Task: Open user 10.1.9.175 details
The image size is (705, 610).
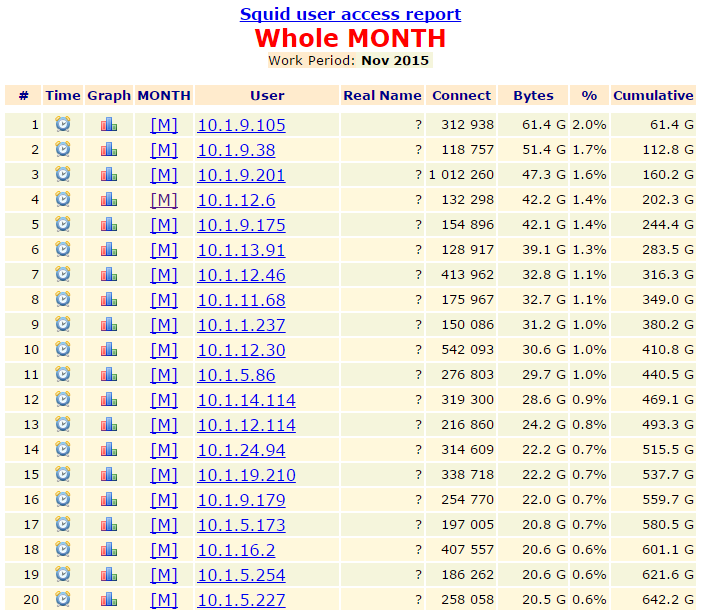Action: click(x=241, y=225)
